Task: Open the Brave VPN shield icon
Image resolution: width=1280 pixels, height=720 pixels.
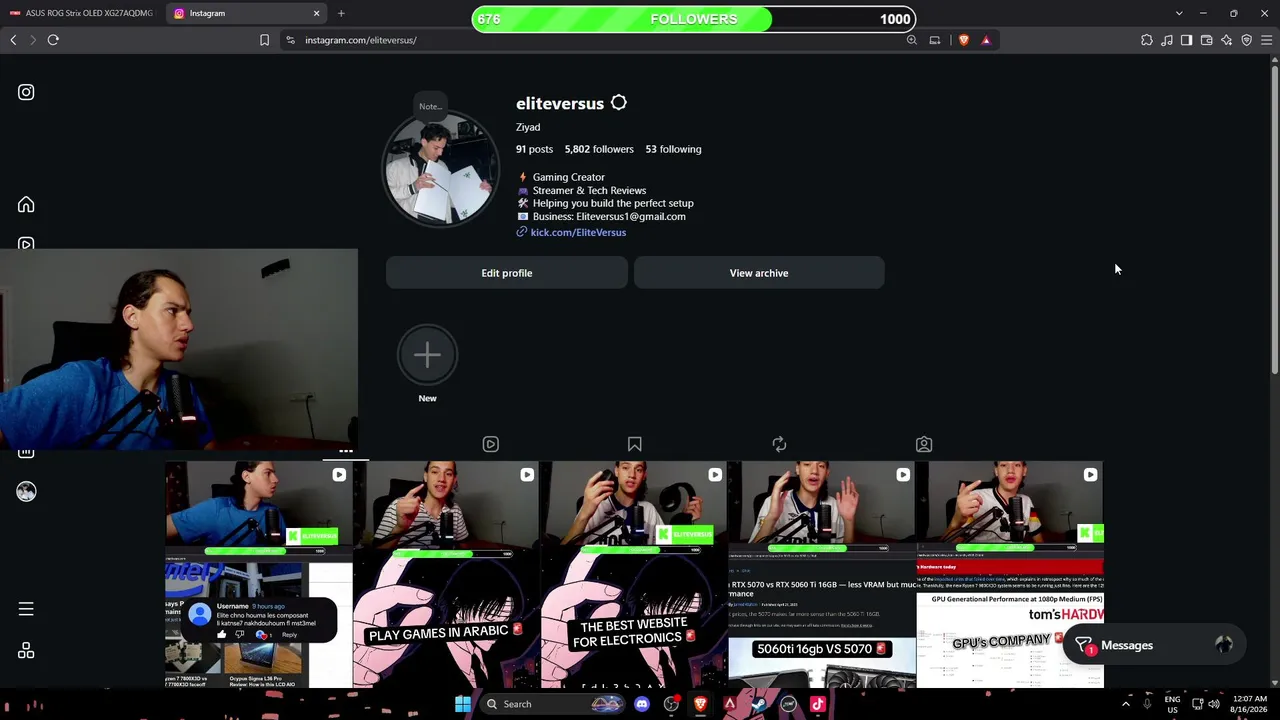Action: pyautogui.click(x=1246, y=40)
